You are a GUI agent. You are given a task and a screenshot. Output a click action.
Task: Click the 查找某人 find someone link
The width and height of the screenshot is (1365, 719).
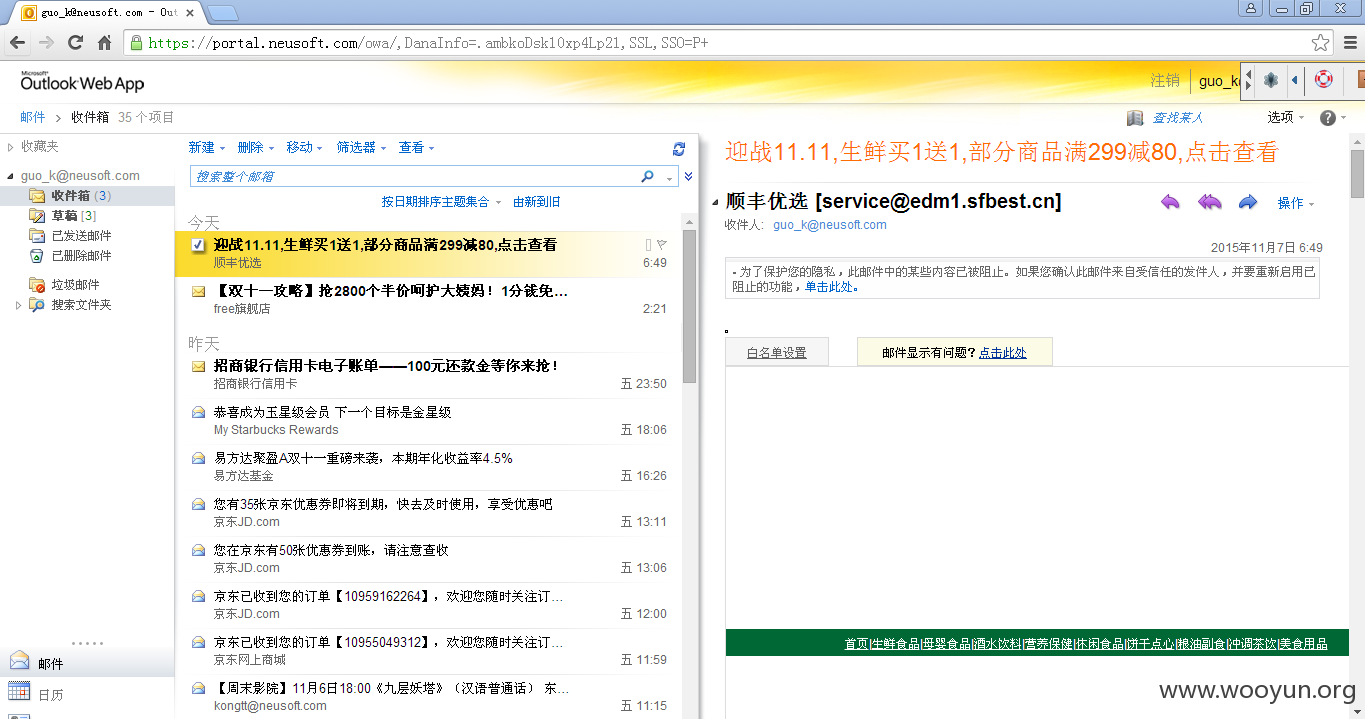click(x=1177, y=118)
